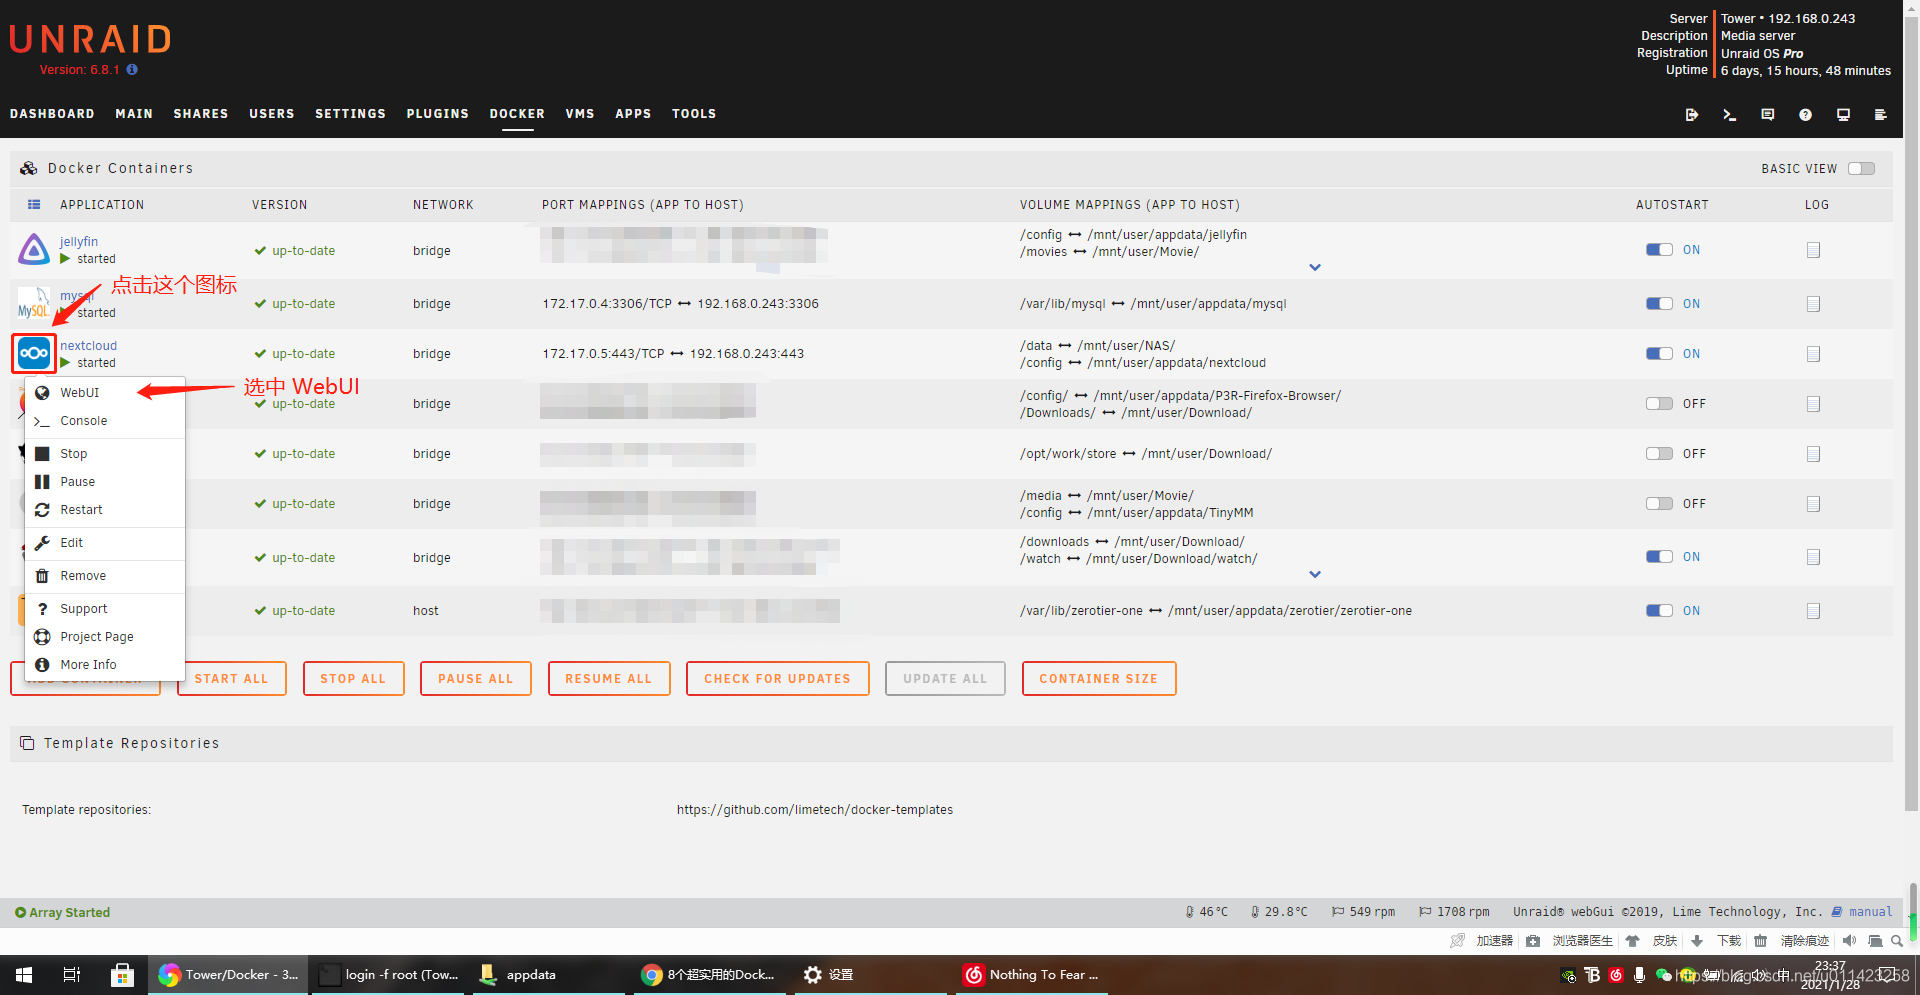Screen dimensions: 1920x995
Task: Click CHECK FOR UPDATES button
Action: (x=778, y=679)
